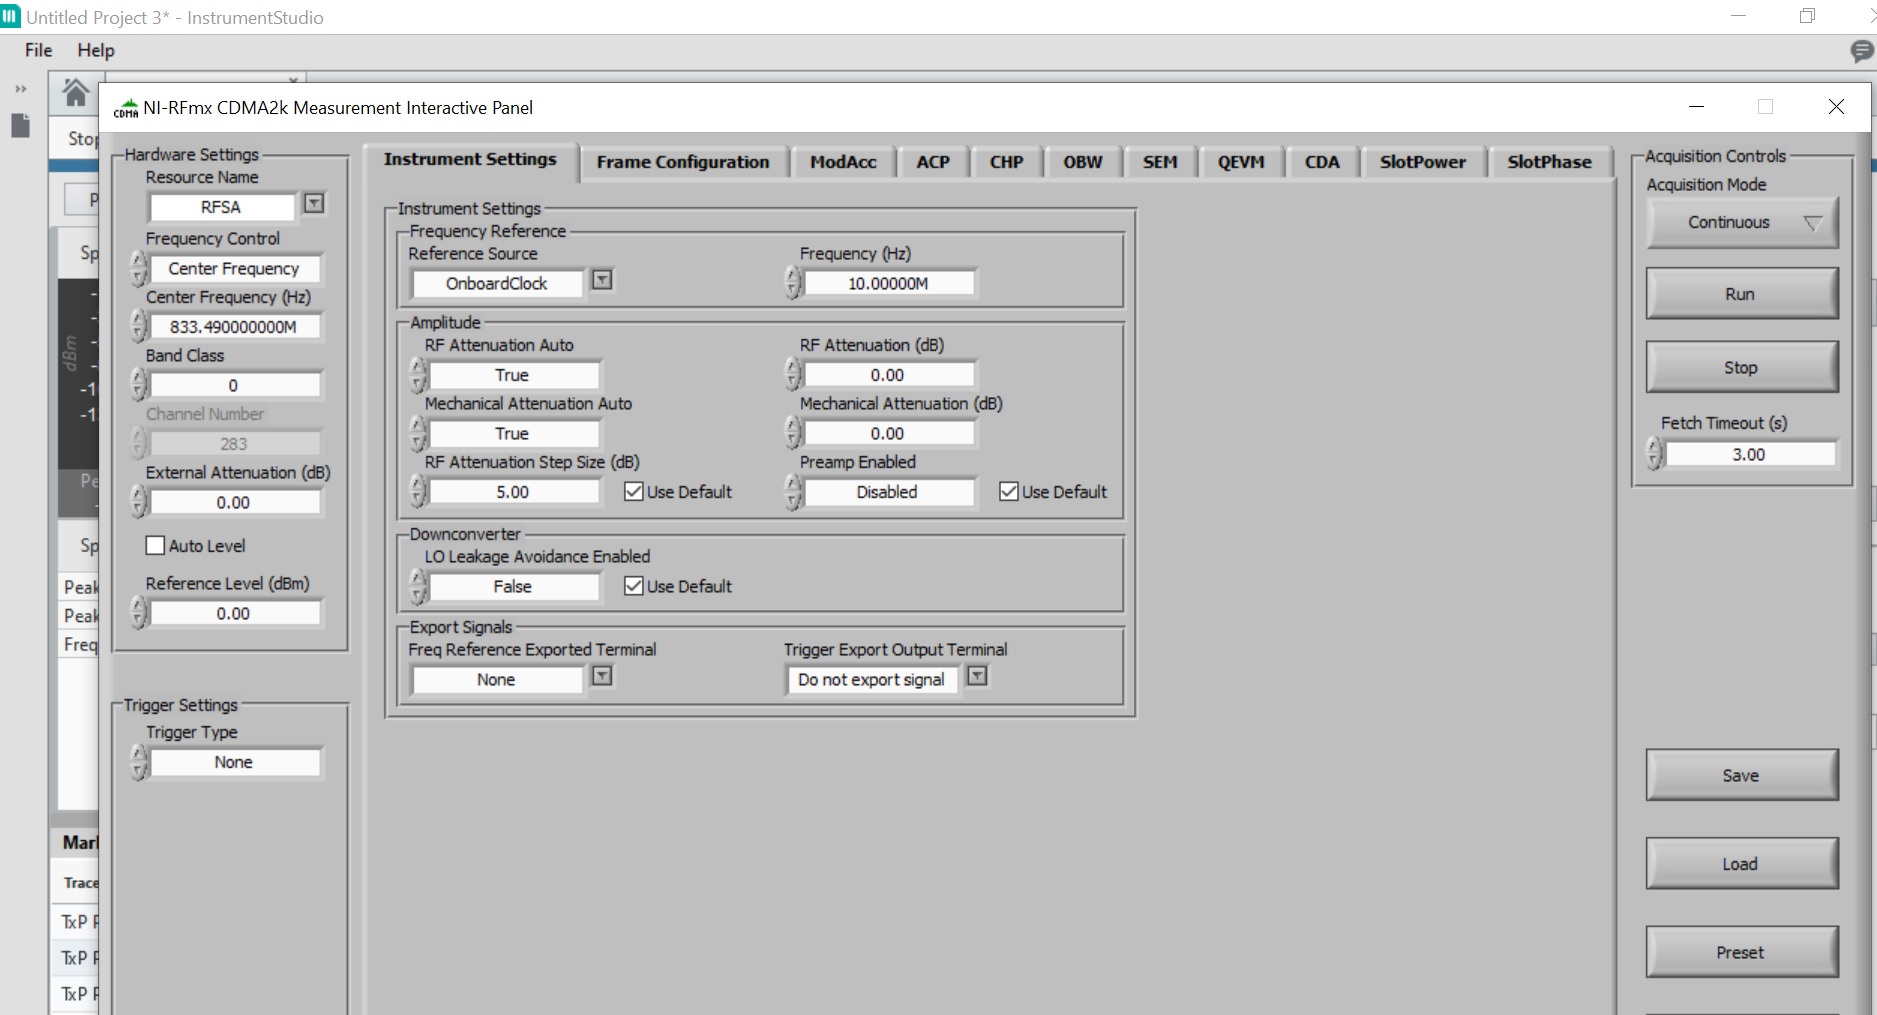Click the document icon in left sidebar
This screenshot has height=1015, width=1877.
coord(20,126)
